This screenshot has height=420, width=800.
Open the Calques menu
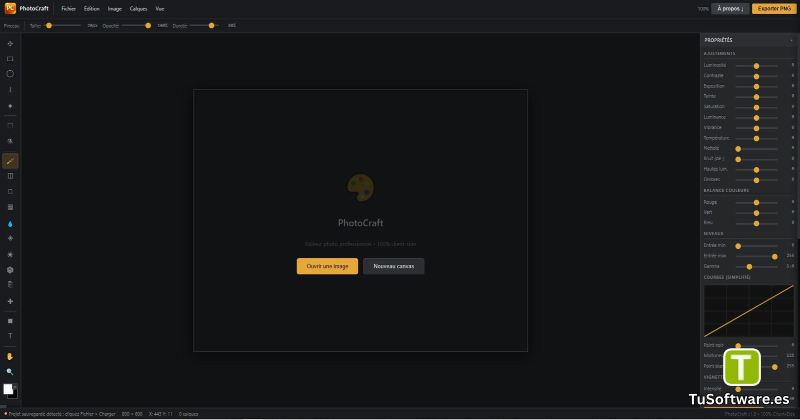(x=138, y=9)
